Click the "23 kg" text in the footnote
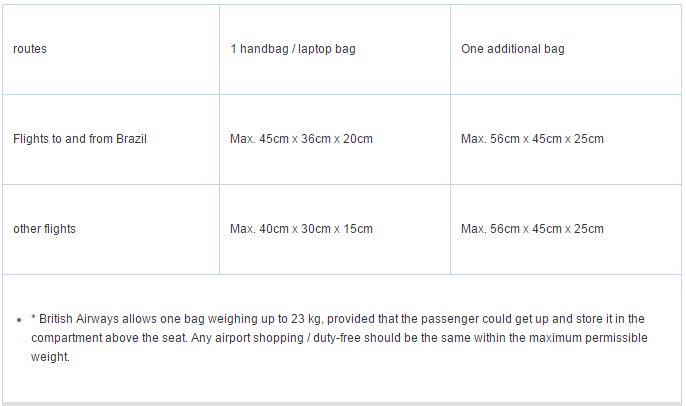This screenshot has height=406, width=686. click(x=265, y=319)
